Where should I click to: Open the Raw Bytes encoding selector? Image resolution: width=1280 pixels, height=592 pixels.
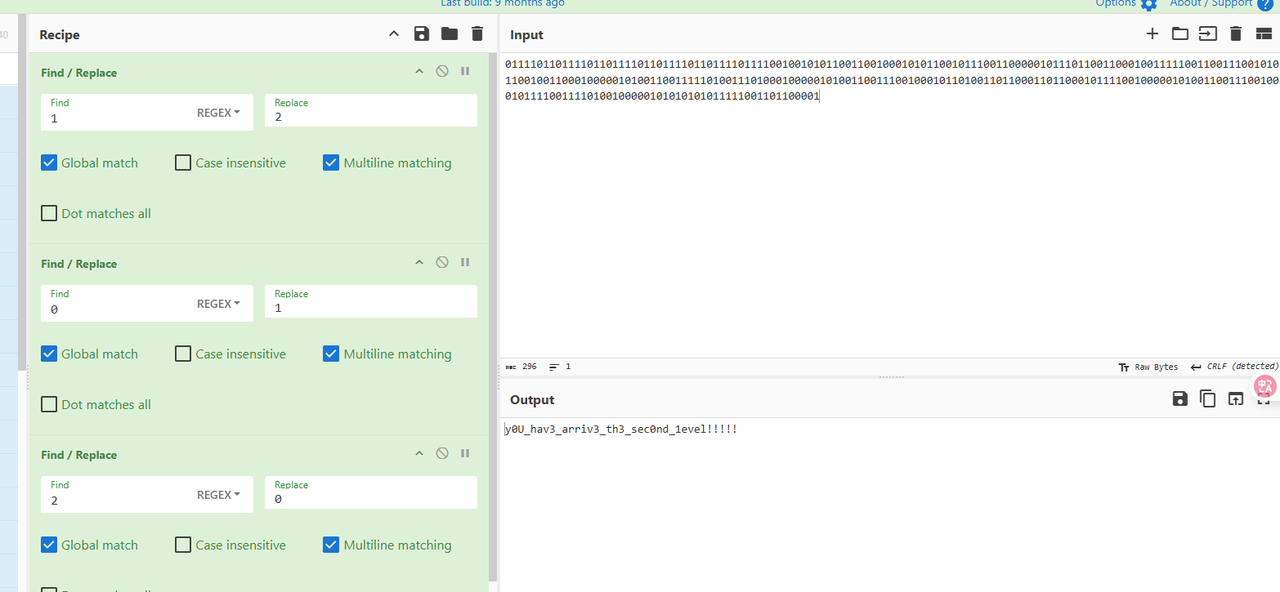[x=1148, y=367]
